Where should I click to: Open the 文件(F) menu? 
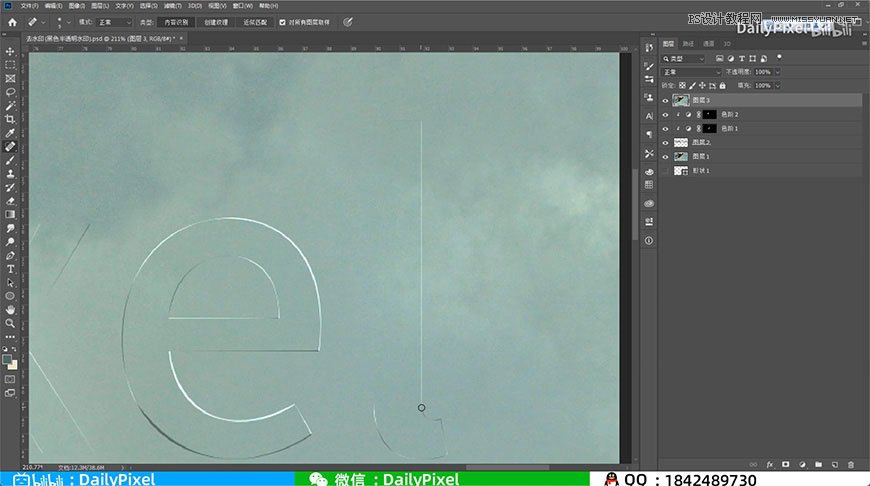click(x=29, y=6)
